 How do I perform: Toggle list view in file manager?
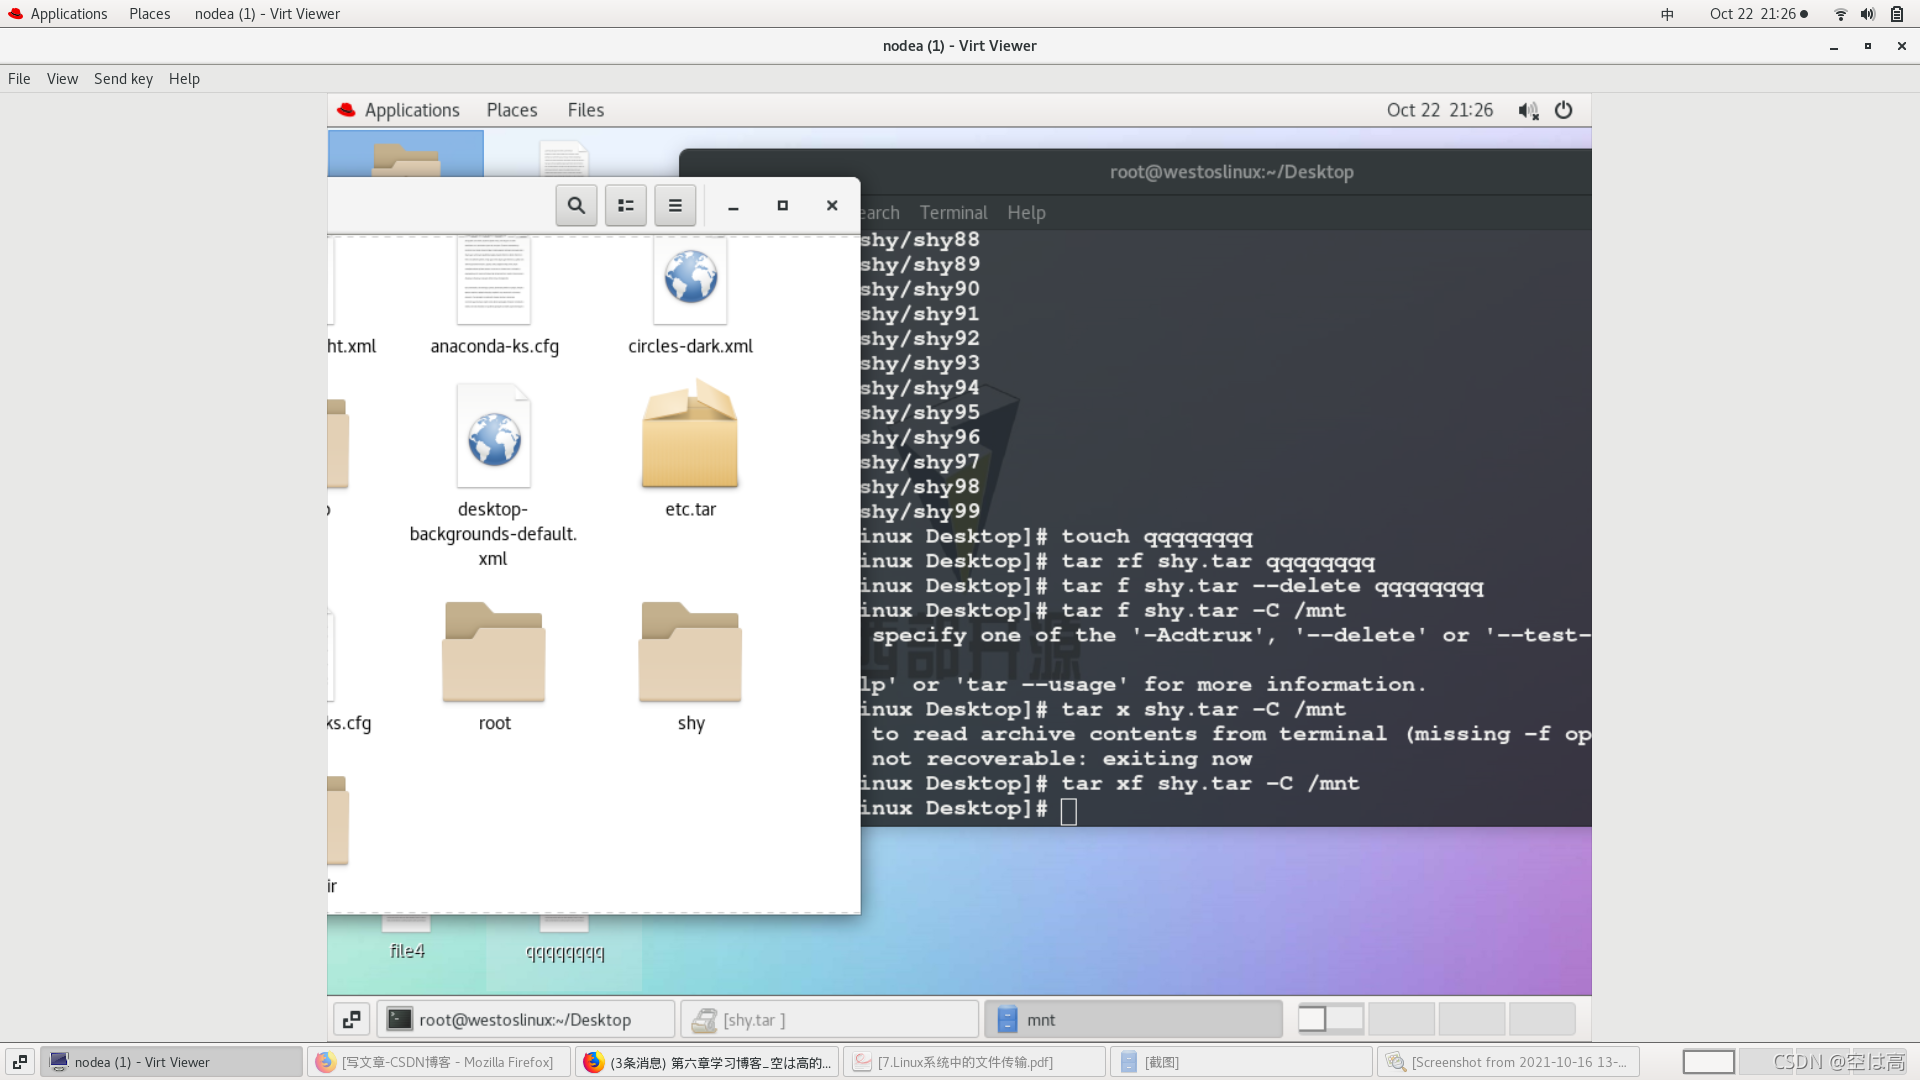point(626,205)
